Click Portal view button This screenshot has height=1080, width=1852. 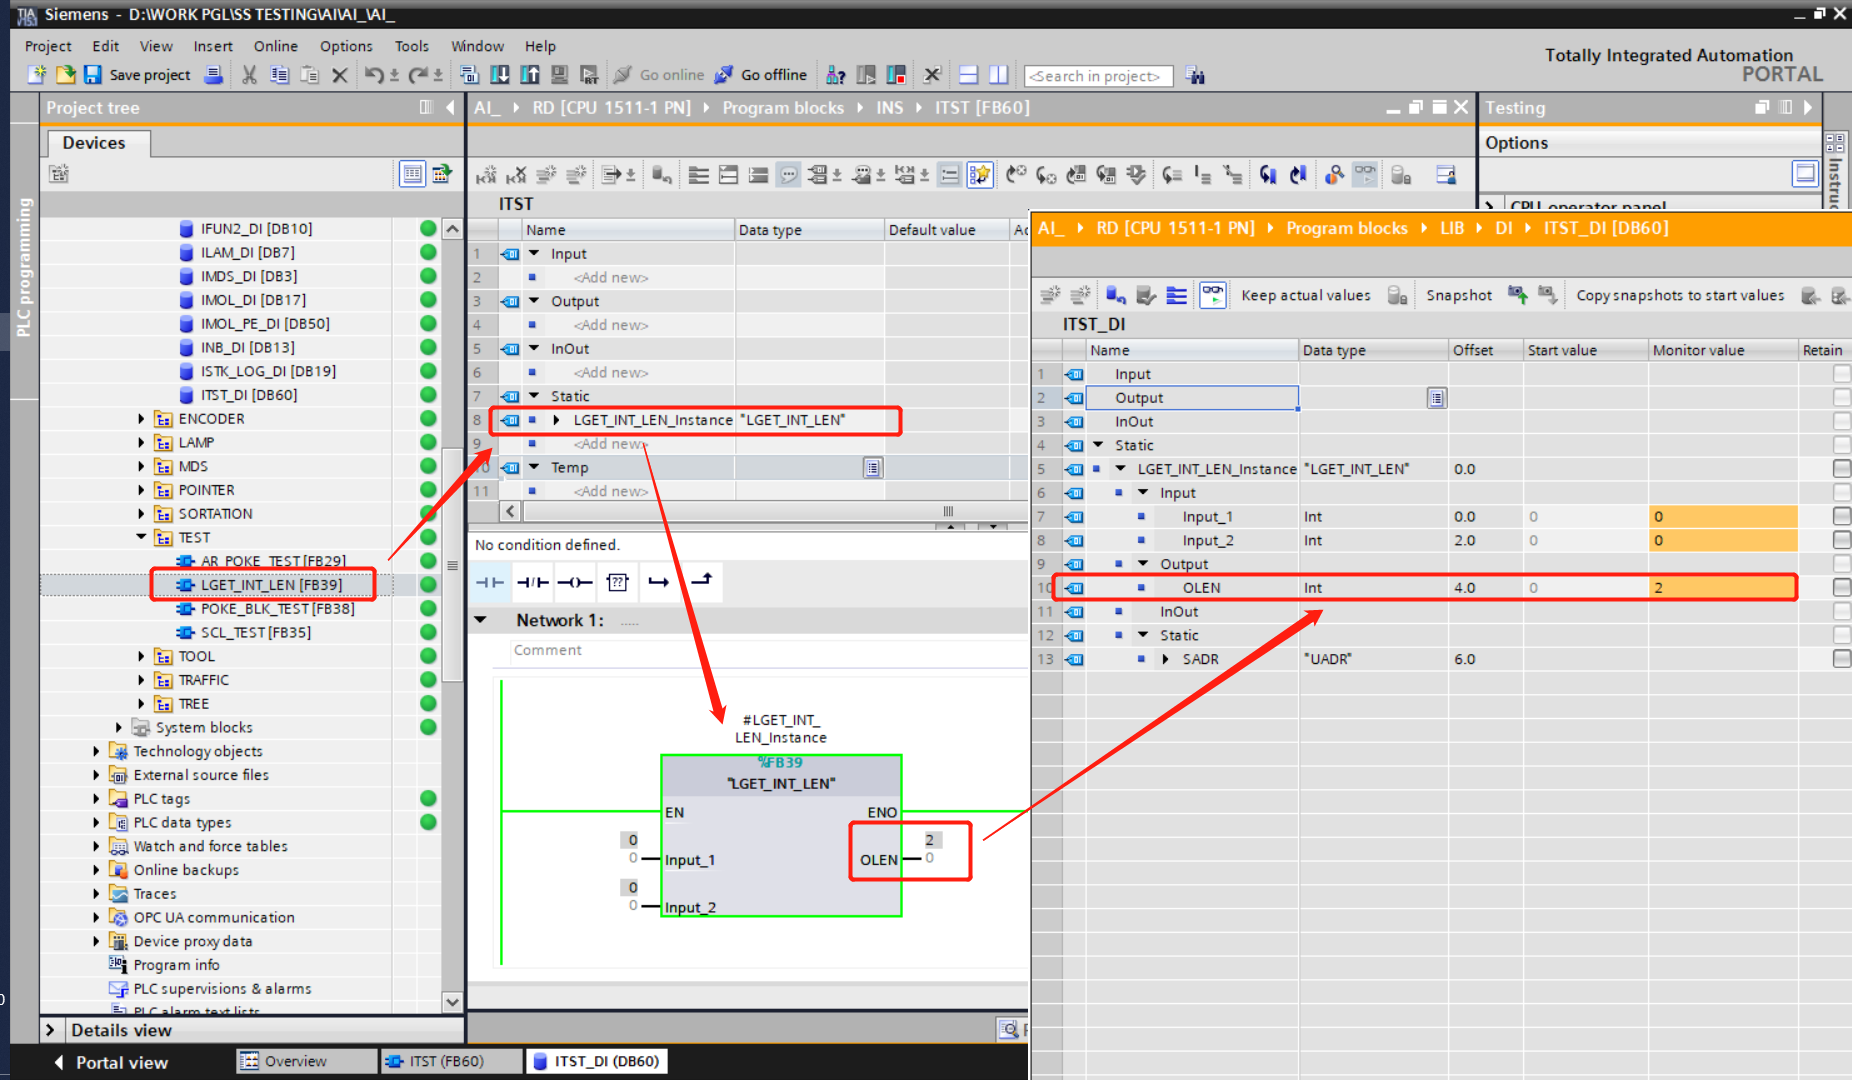click(x=111, y=1062)
